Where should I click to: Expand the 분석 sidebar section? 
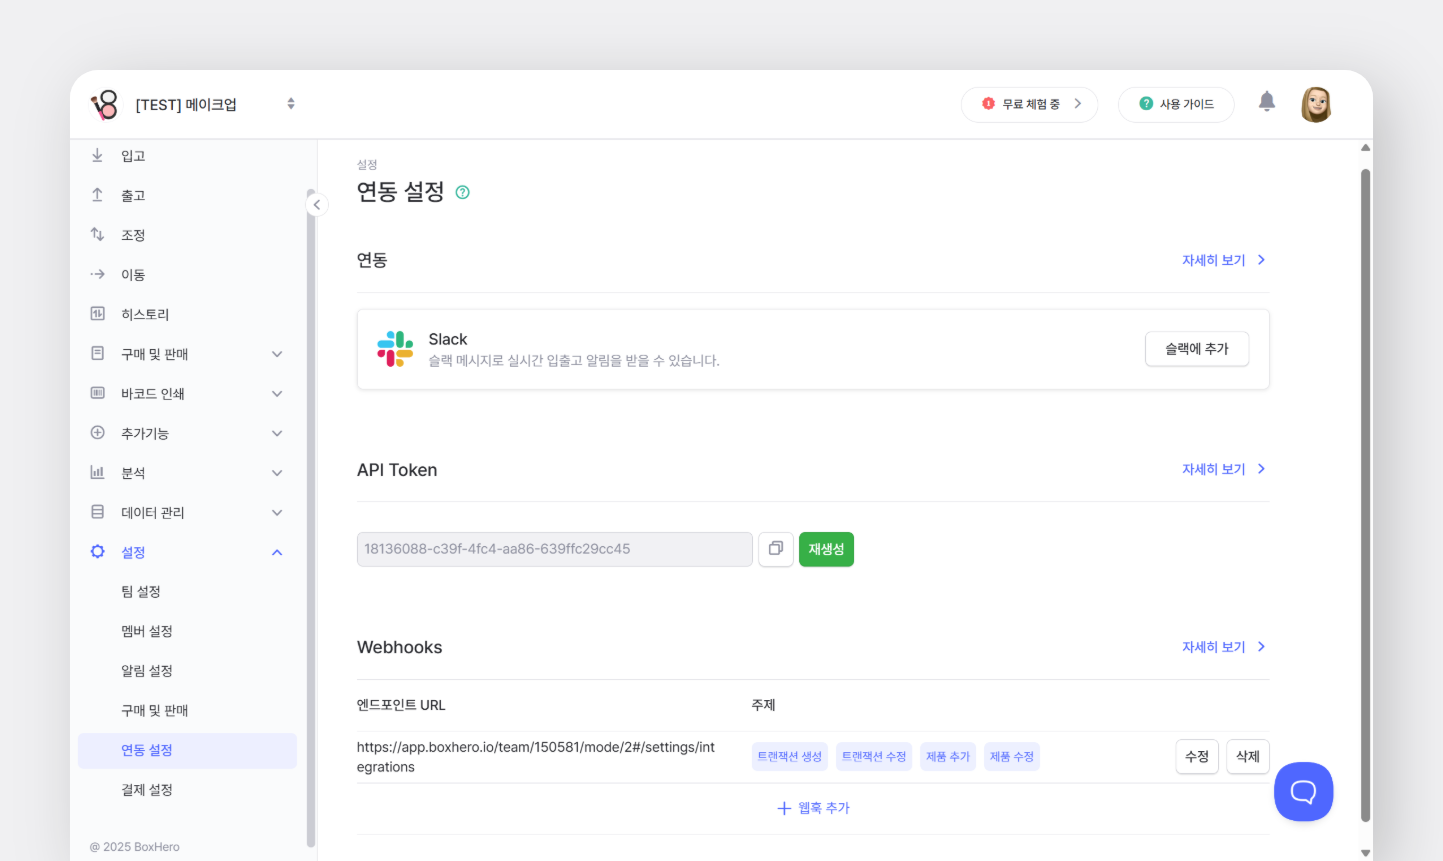point(277,473)
